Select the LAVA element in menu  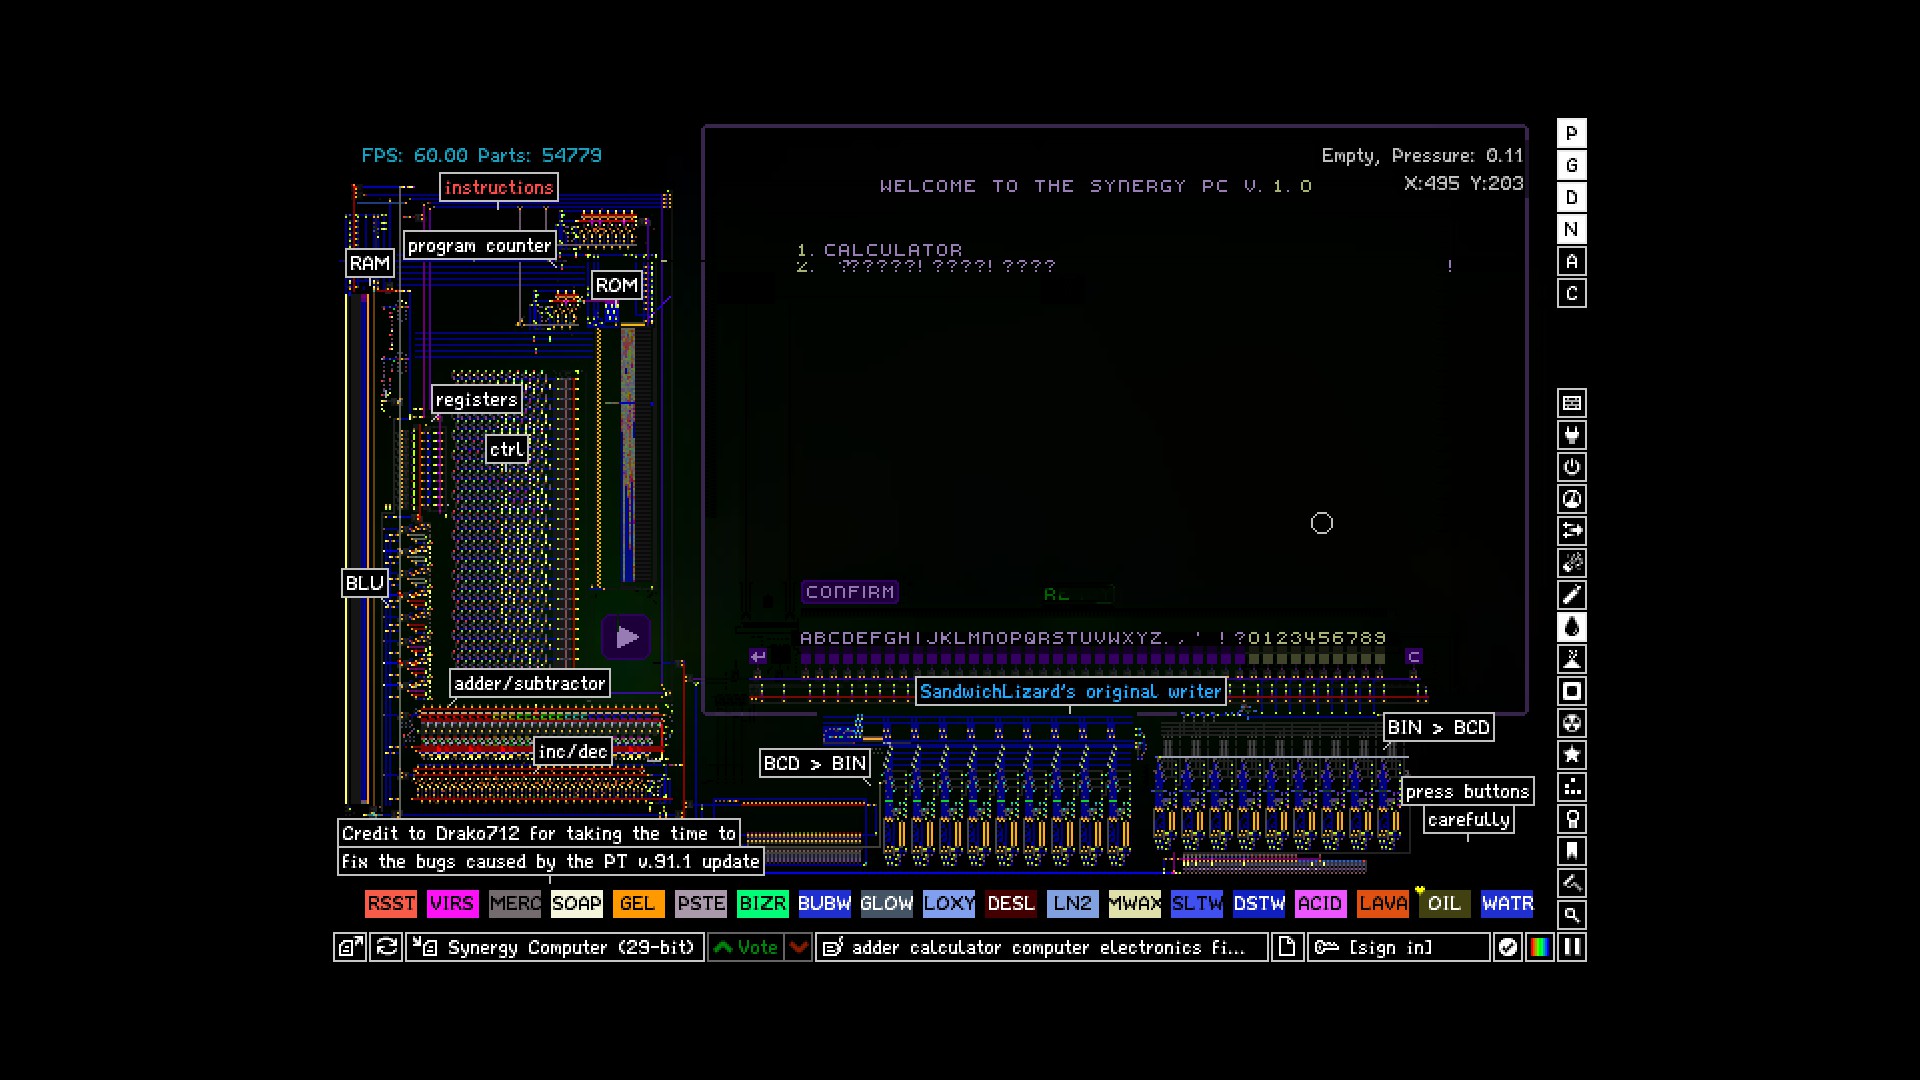(1383, 903)
